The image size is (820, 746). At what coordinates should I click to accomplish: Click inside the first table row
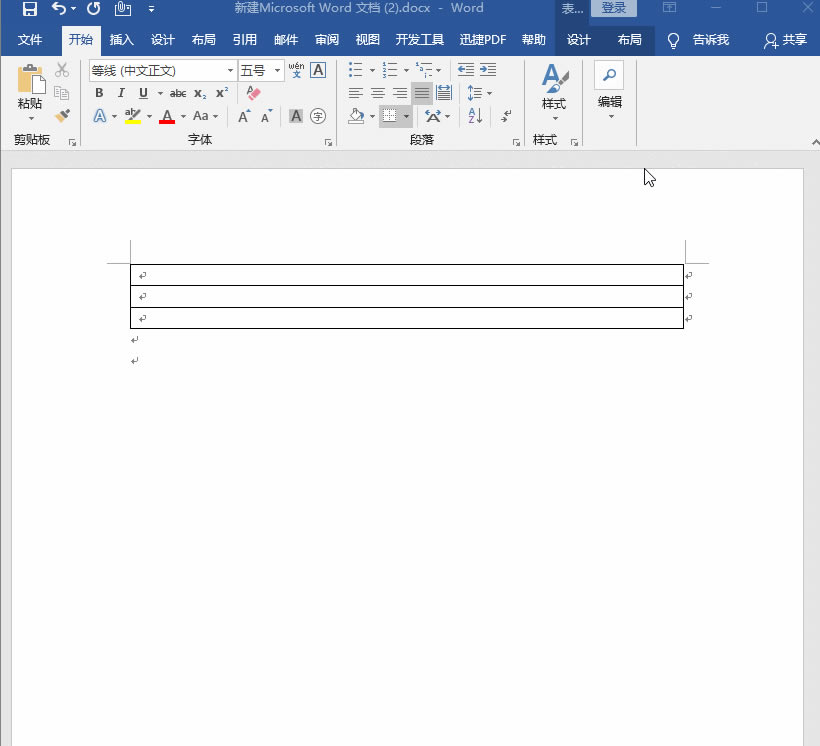(x=400, y=275)
